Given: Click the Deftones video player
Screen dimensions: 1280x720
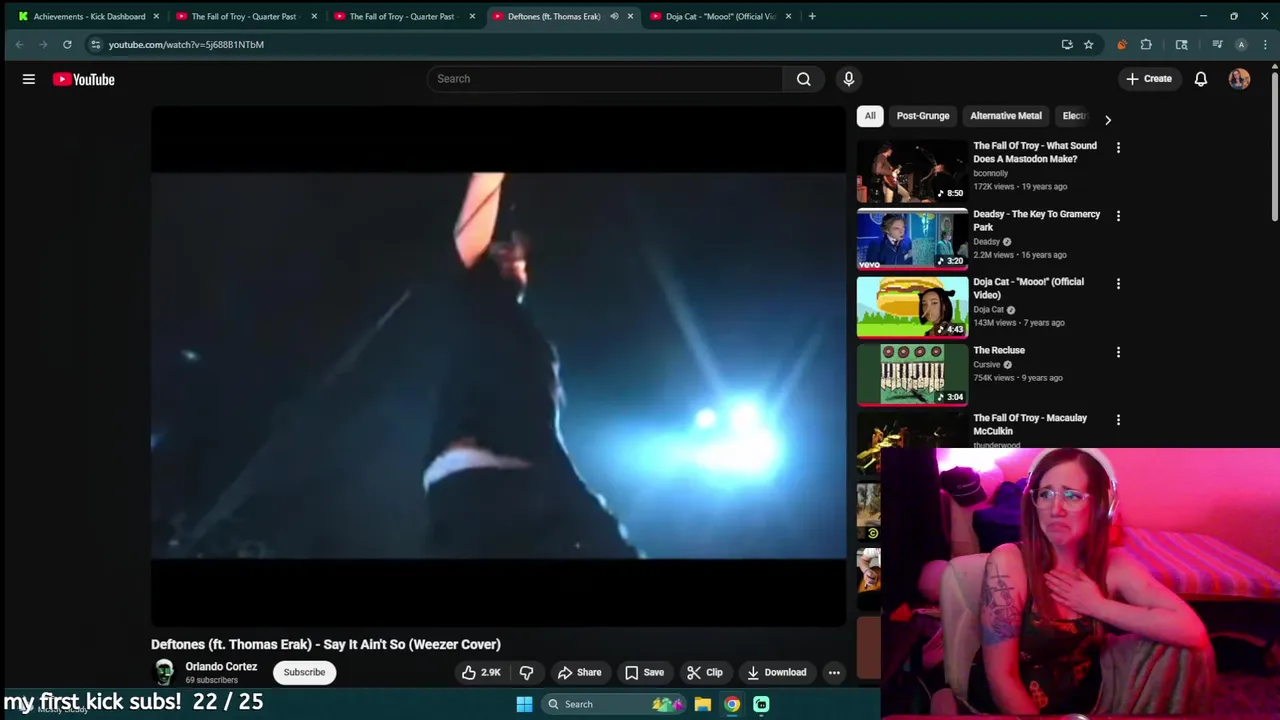Looking at the screenshot, I should pos(498,366).
